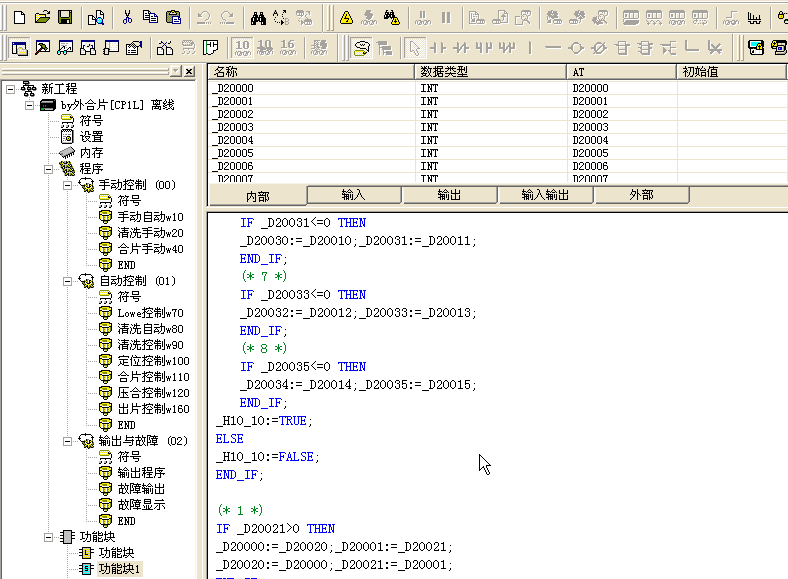Click the cross-reference report icon
The width and height of the screenshot is (788, 579).
(x=165, y=48)
